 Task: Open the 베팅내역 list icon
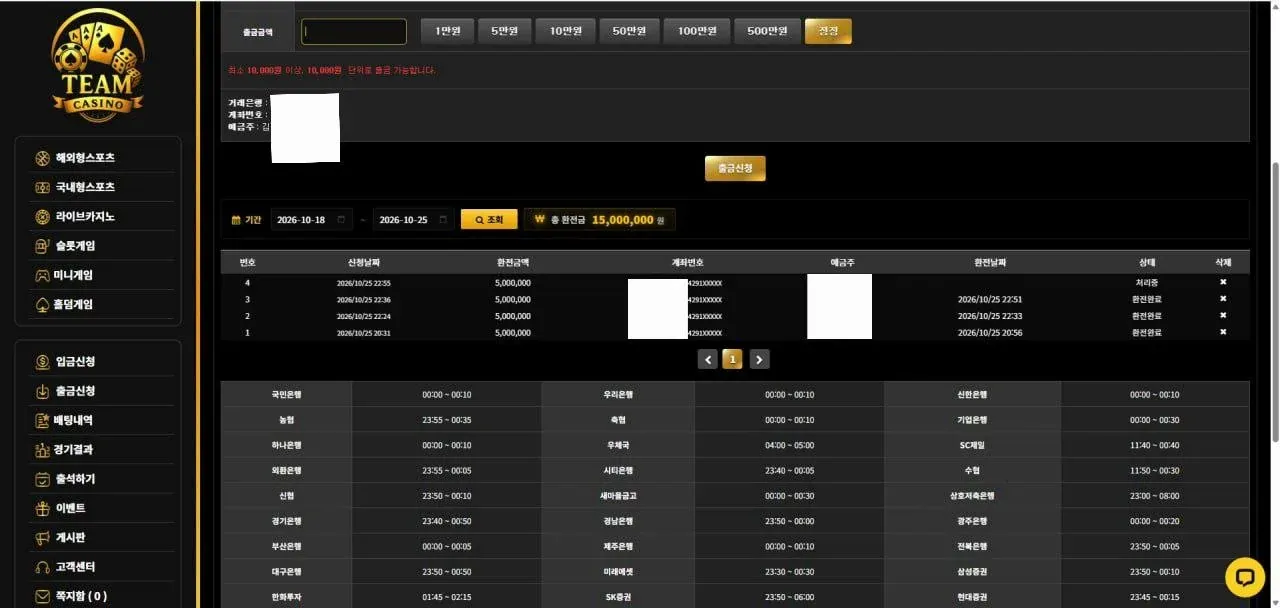[42, 421]
